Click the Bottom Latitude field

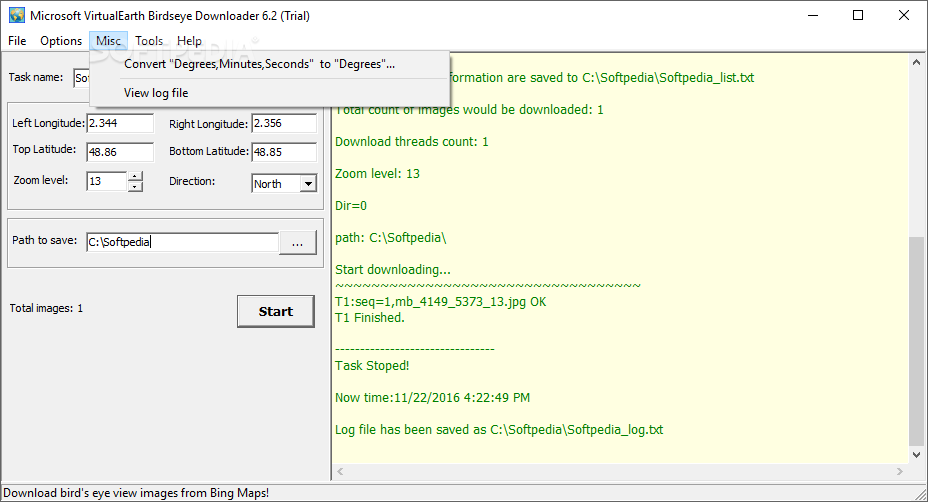click(x=284, y=152)
